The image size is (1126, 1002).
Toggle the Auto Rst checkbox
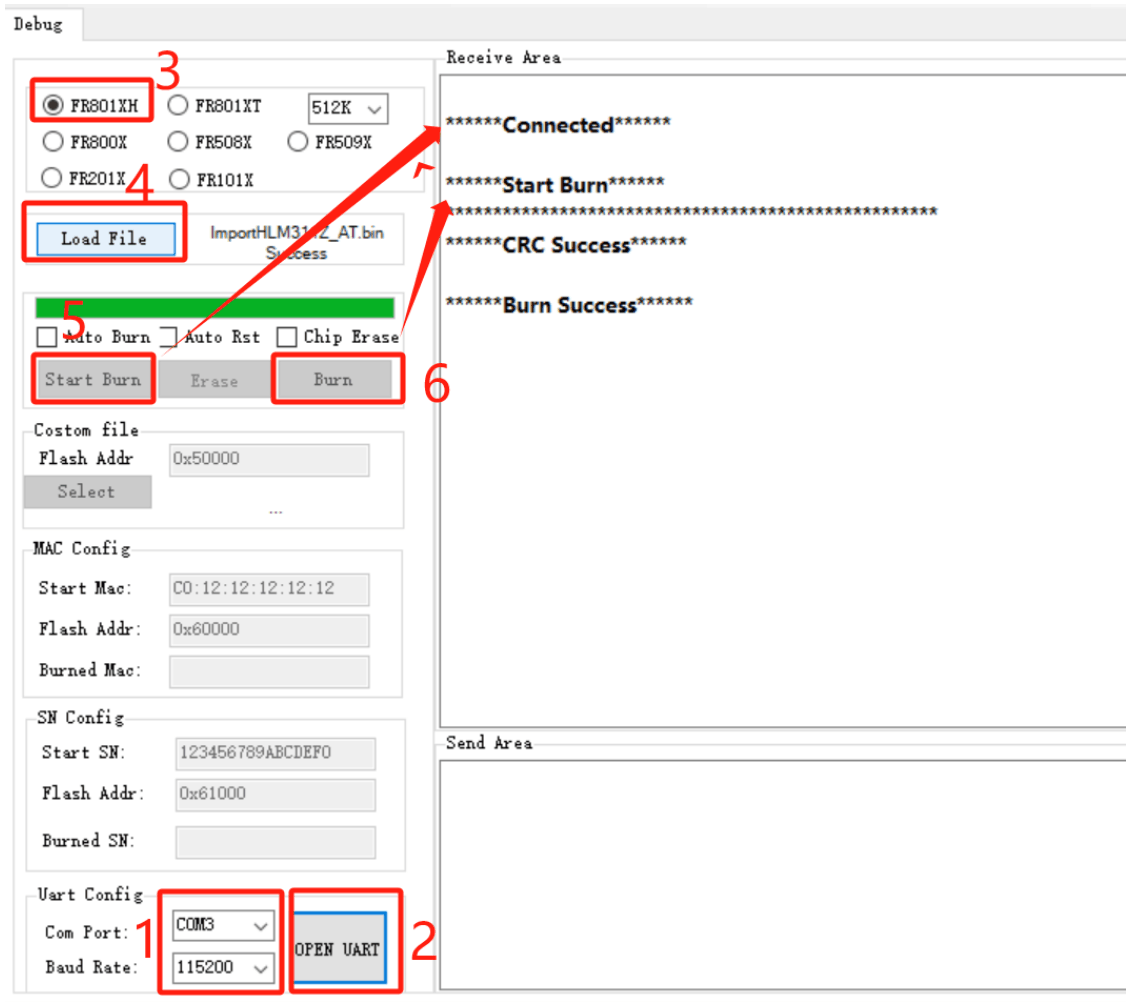[168, 337]
